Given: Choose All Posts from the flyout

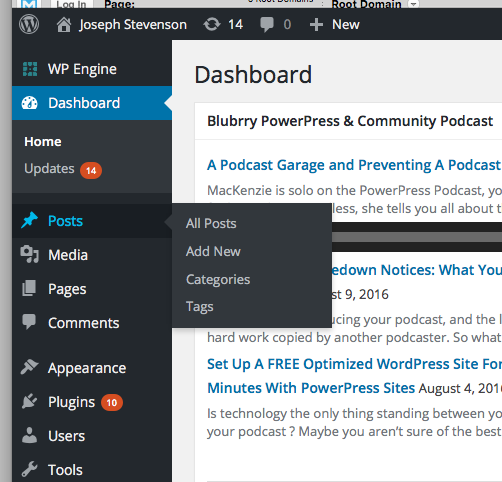Looking at the screenshot, I should 211,224.
